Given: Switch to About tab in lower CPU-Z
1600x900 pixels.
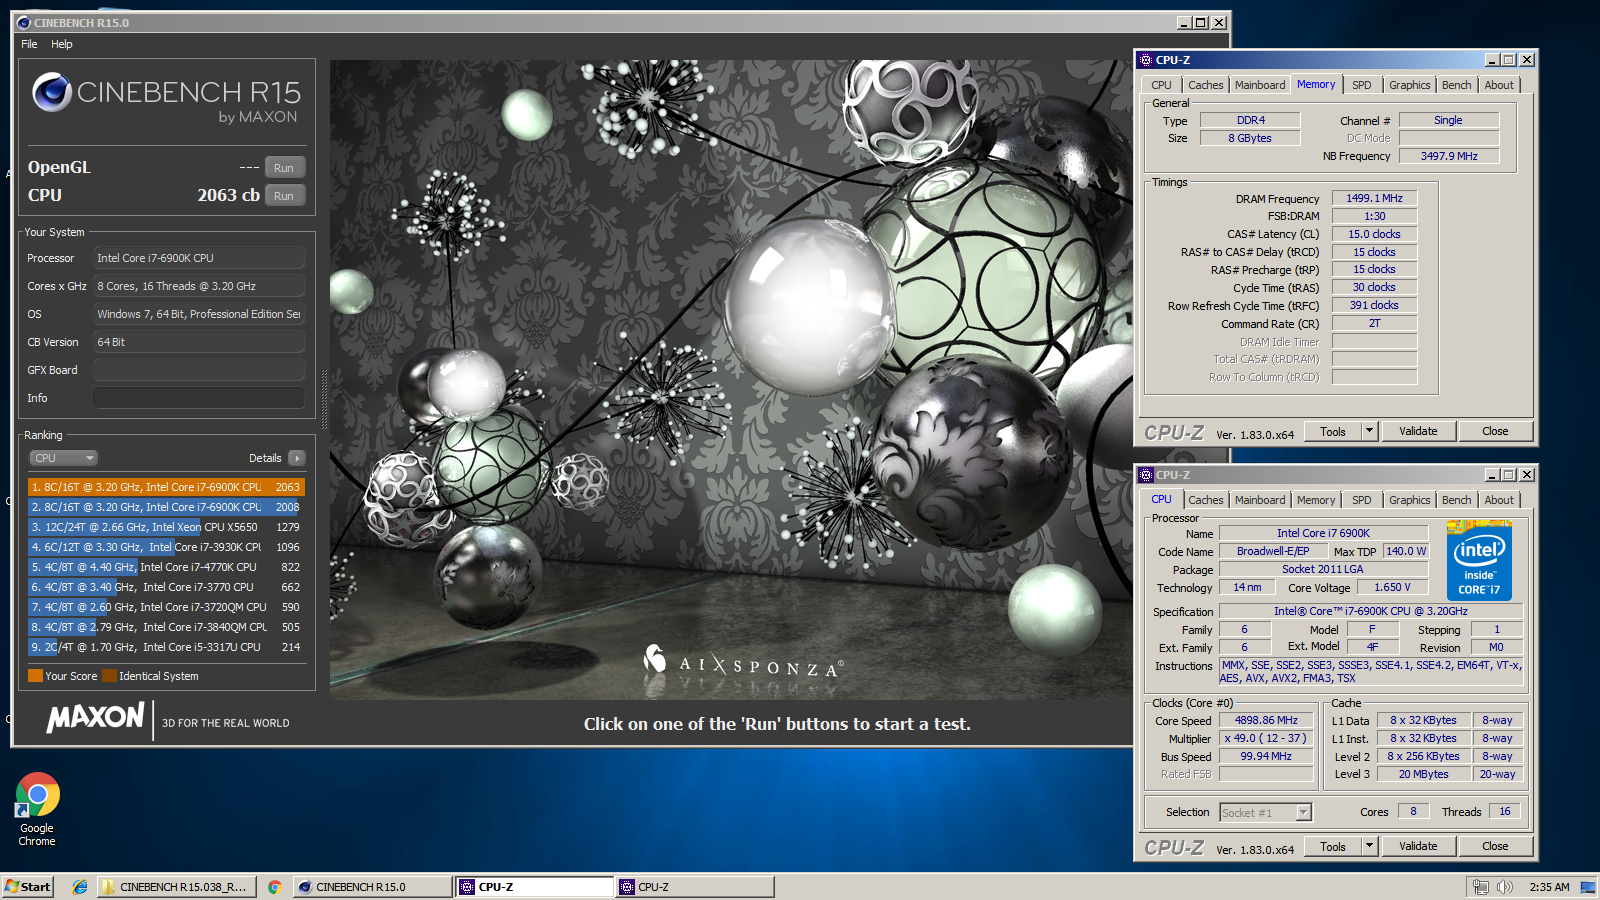Looking at the screenshot, I should [1499, 500].
